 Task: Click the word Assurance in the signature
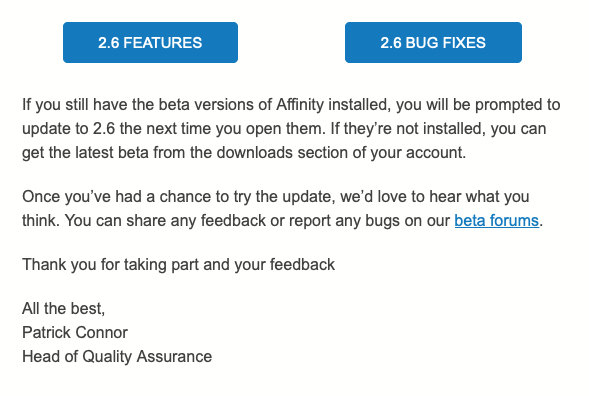point(174,357)
